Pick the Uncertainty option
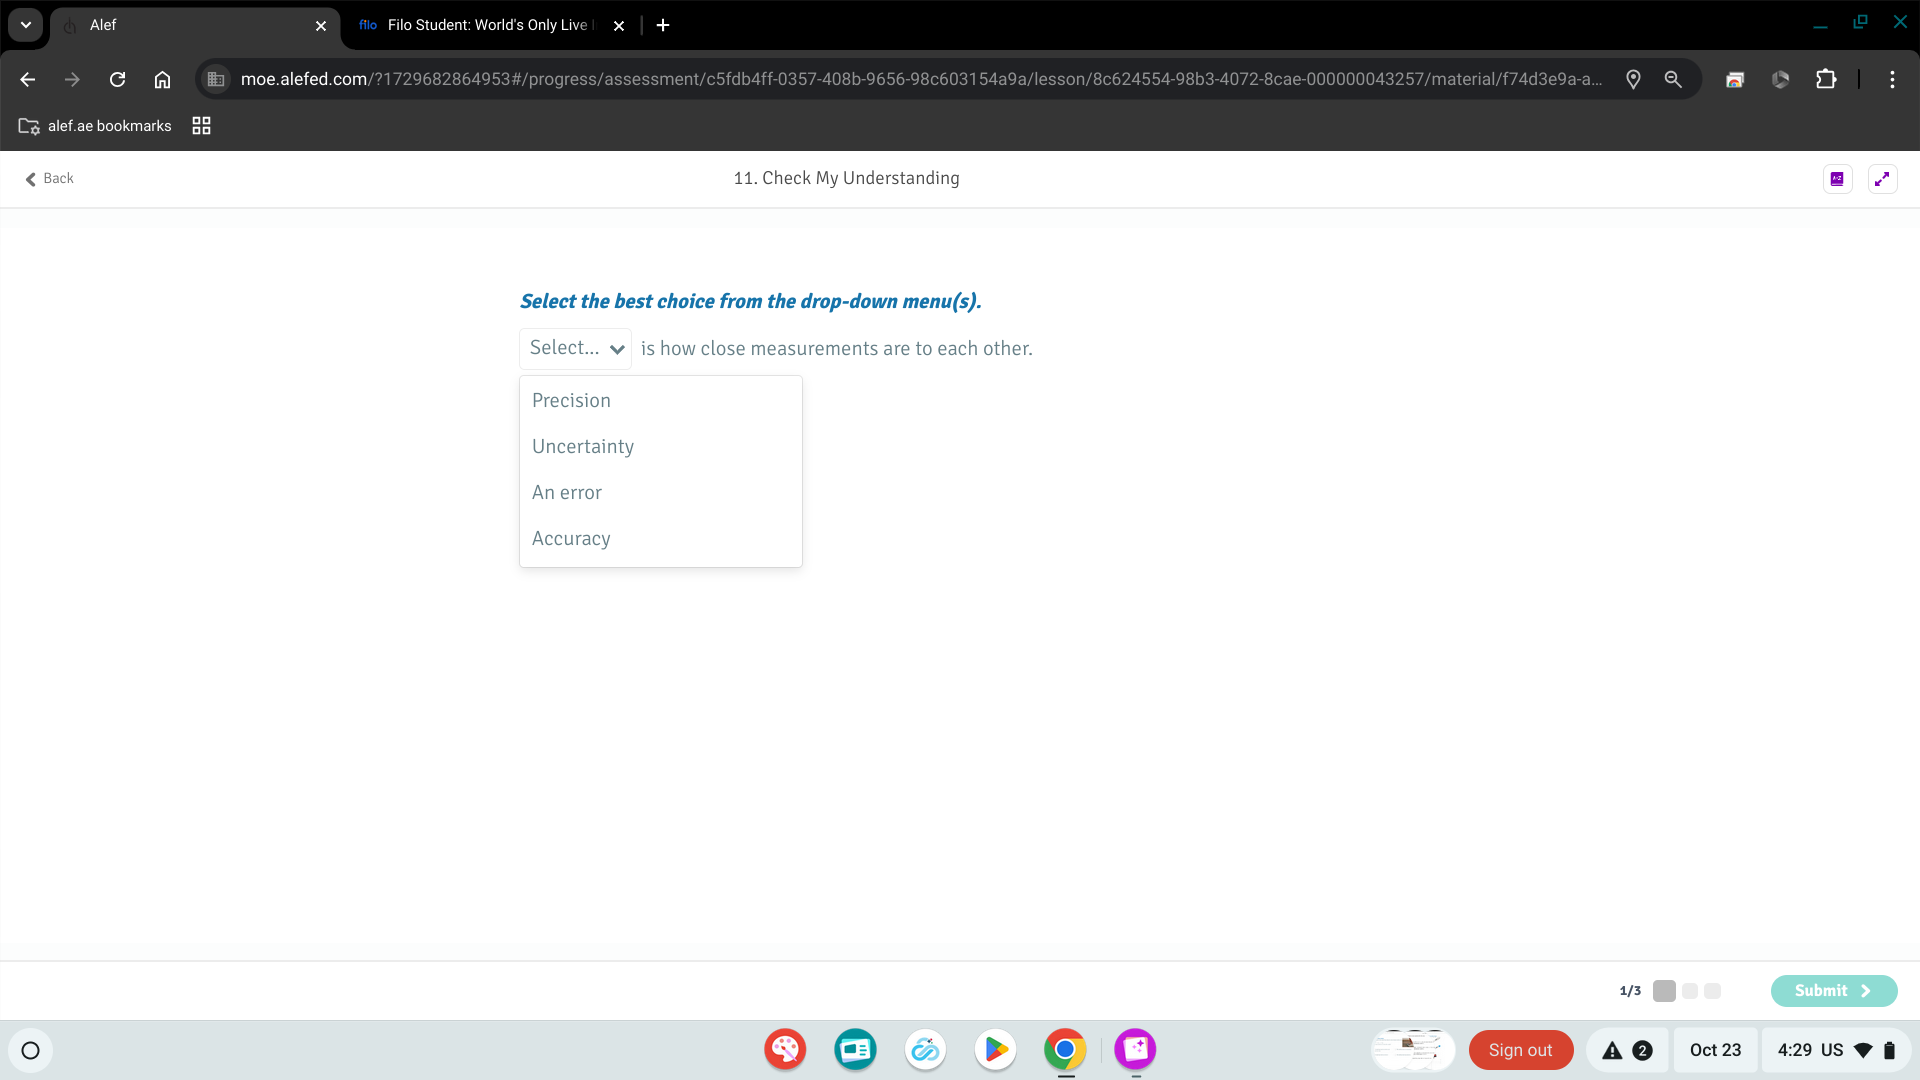Screen dimensions: 1920x1080 click(x=583, y=447)
